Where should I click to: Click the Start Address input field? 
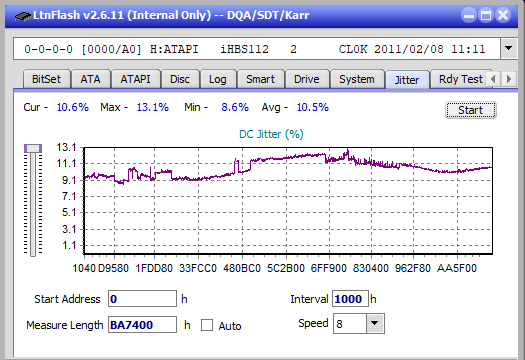(142, 299)
